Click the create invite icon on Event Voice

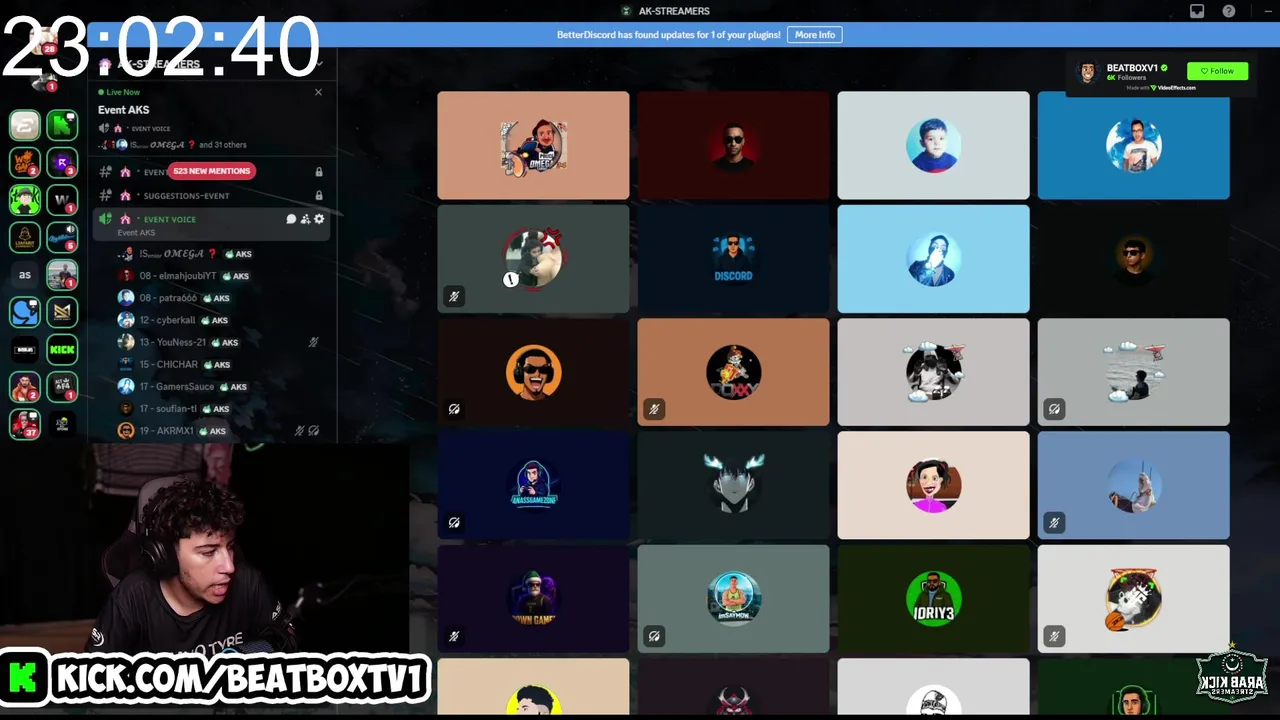[305, 219]
